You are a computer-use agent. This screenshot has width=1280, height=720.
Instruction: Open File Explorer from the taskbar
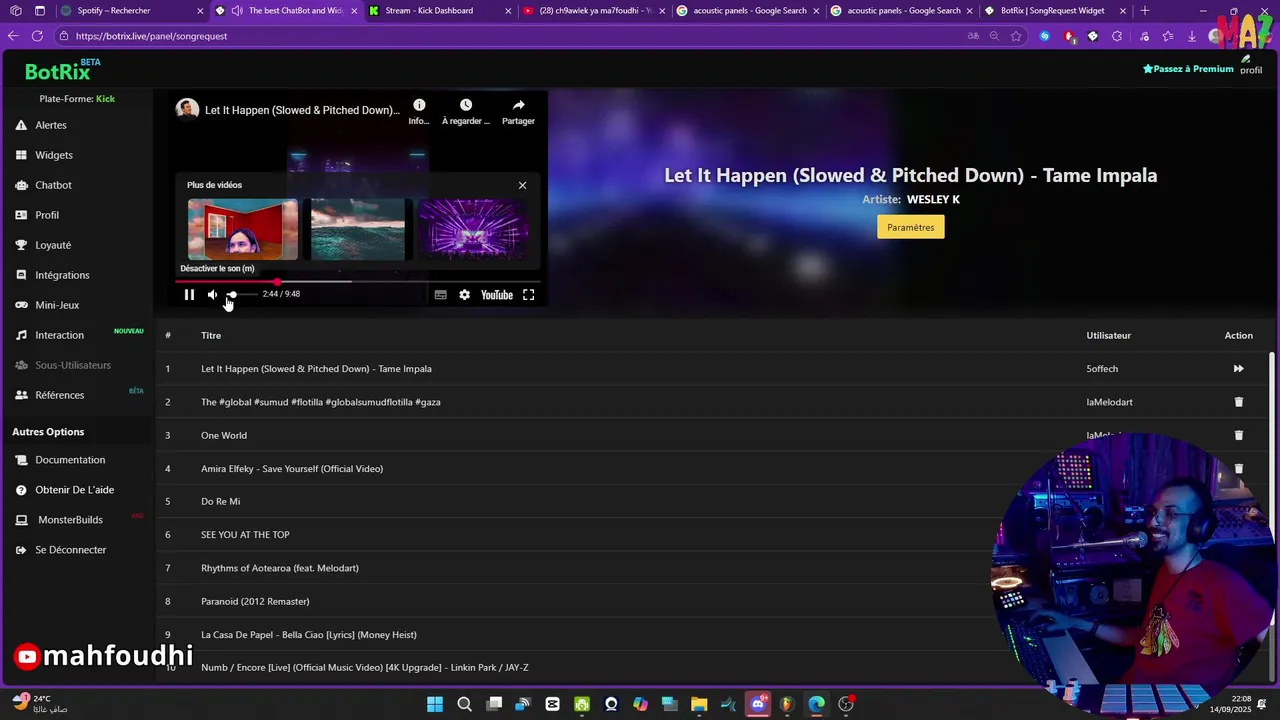[699, 704]
